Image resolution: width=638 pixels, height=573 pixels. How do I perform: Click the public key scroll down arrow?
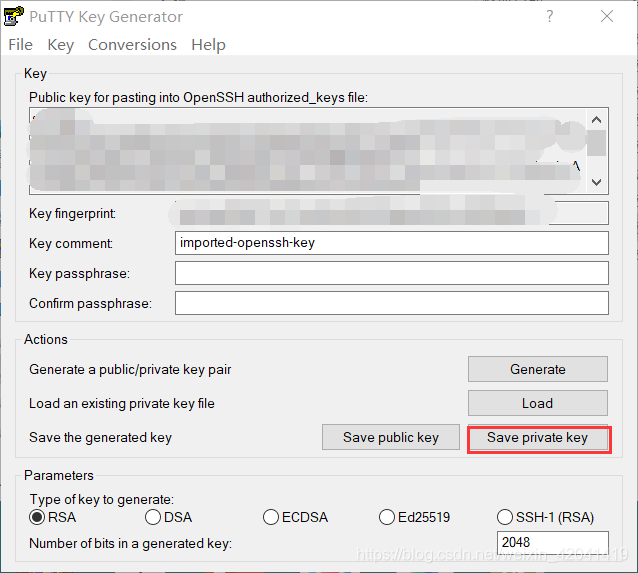point(596,182)
